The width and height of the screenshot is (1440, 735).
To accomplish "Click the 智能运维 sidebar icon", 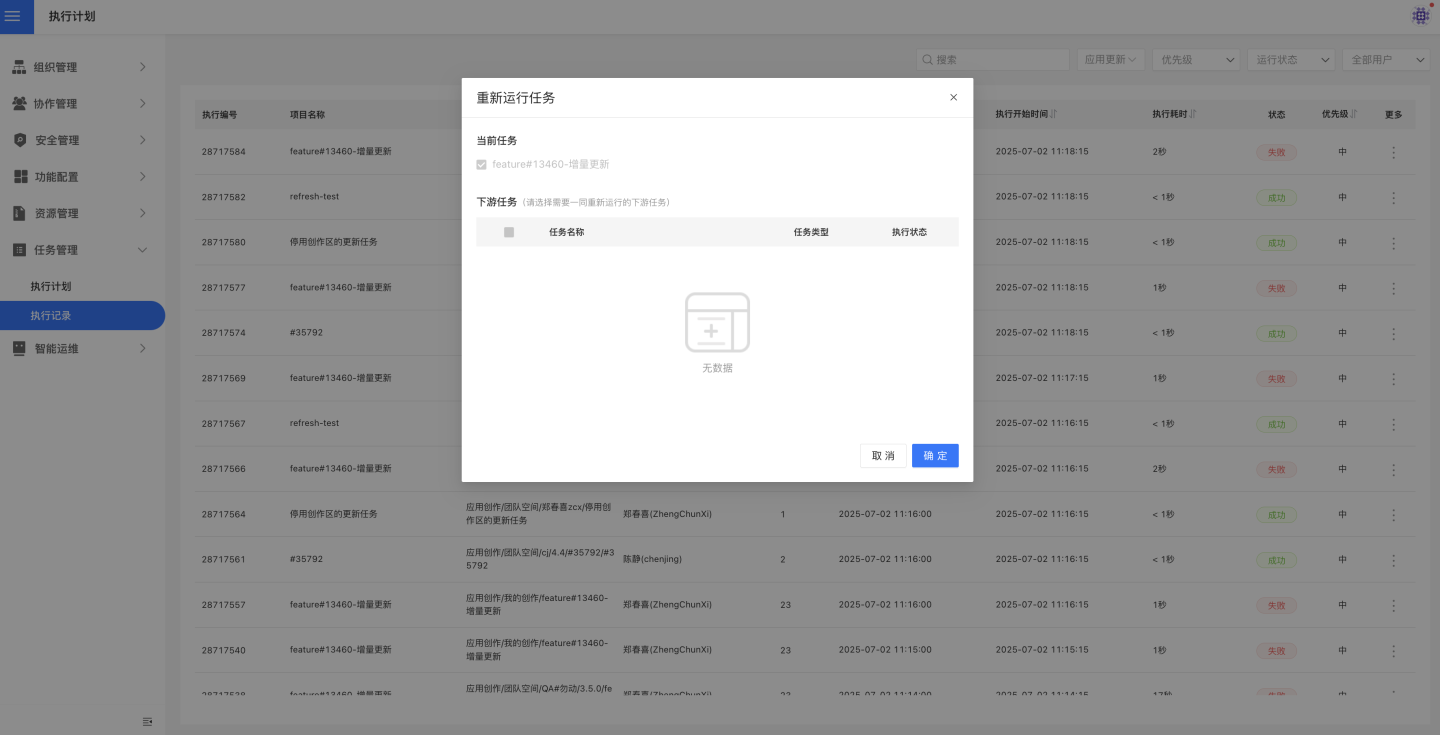I will tap(19, 349).
